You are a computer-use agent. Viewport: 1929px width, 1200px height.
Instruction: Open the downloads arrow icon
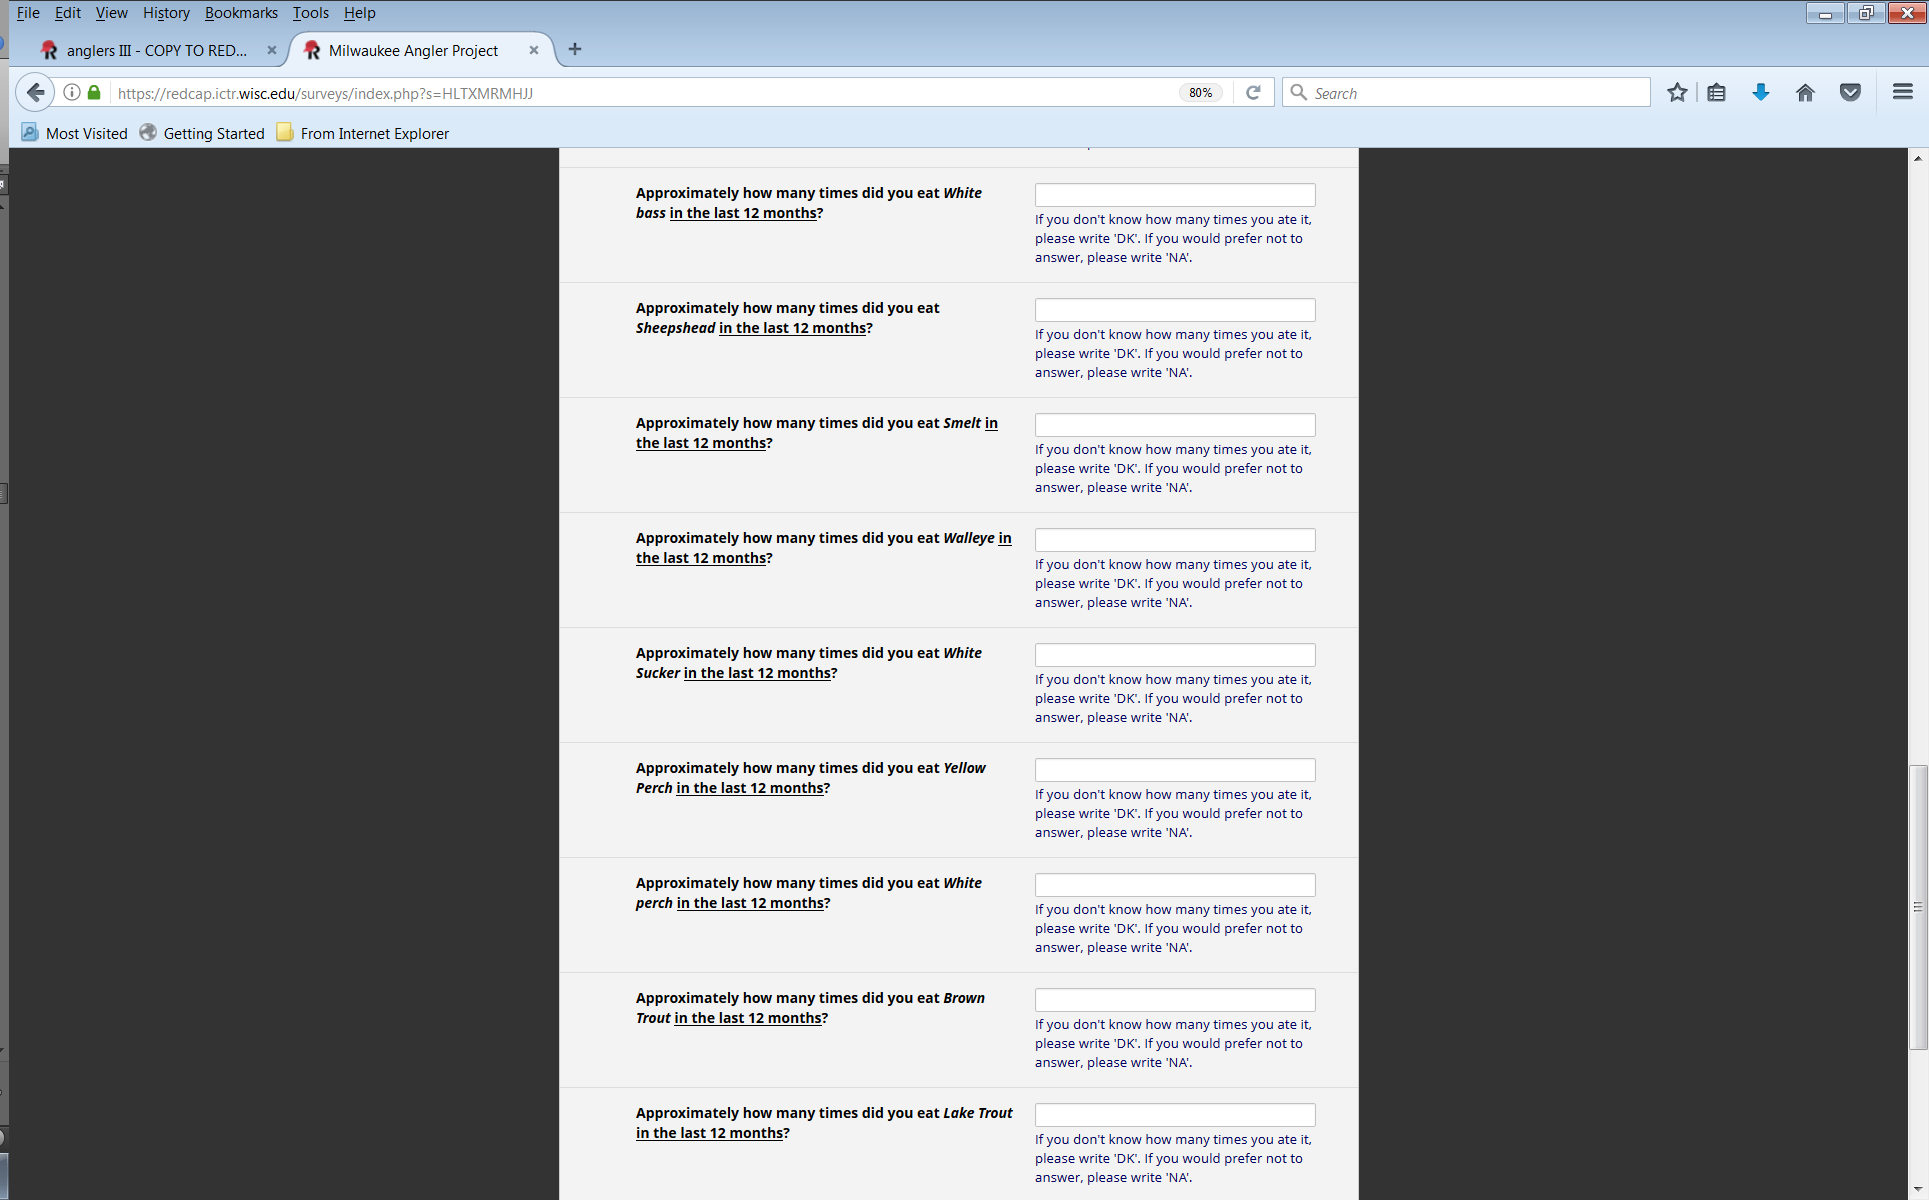click(1761, 93)
